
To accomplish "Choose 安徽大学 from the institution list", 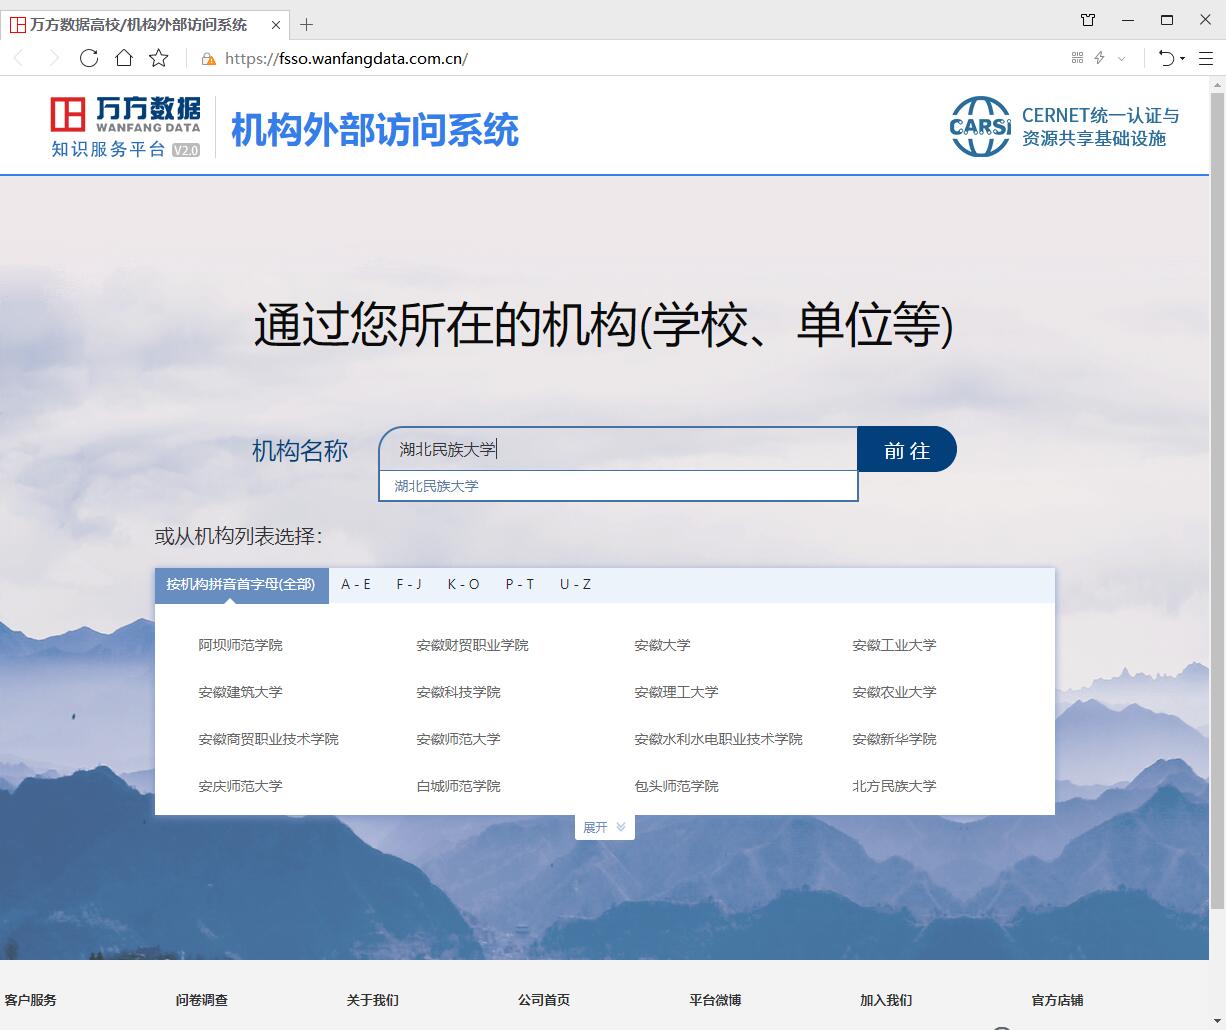I will 662,646.
